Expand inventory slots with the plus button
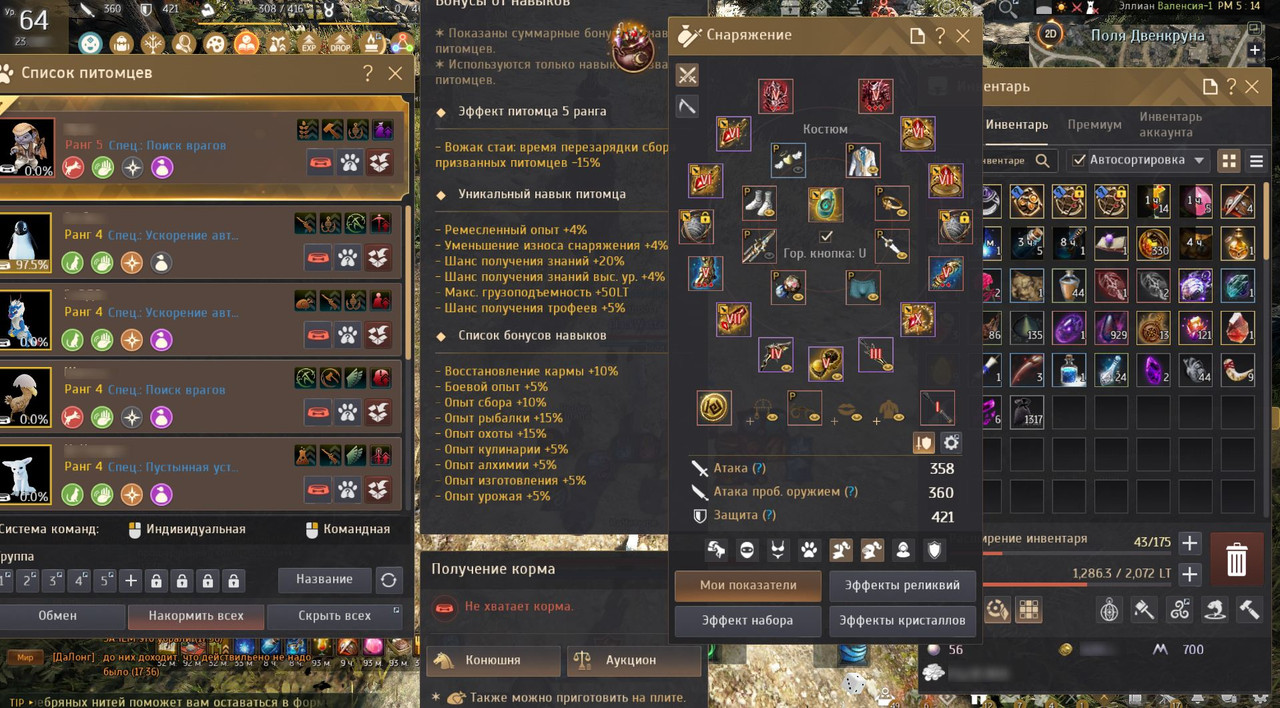 [1189, 543]
